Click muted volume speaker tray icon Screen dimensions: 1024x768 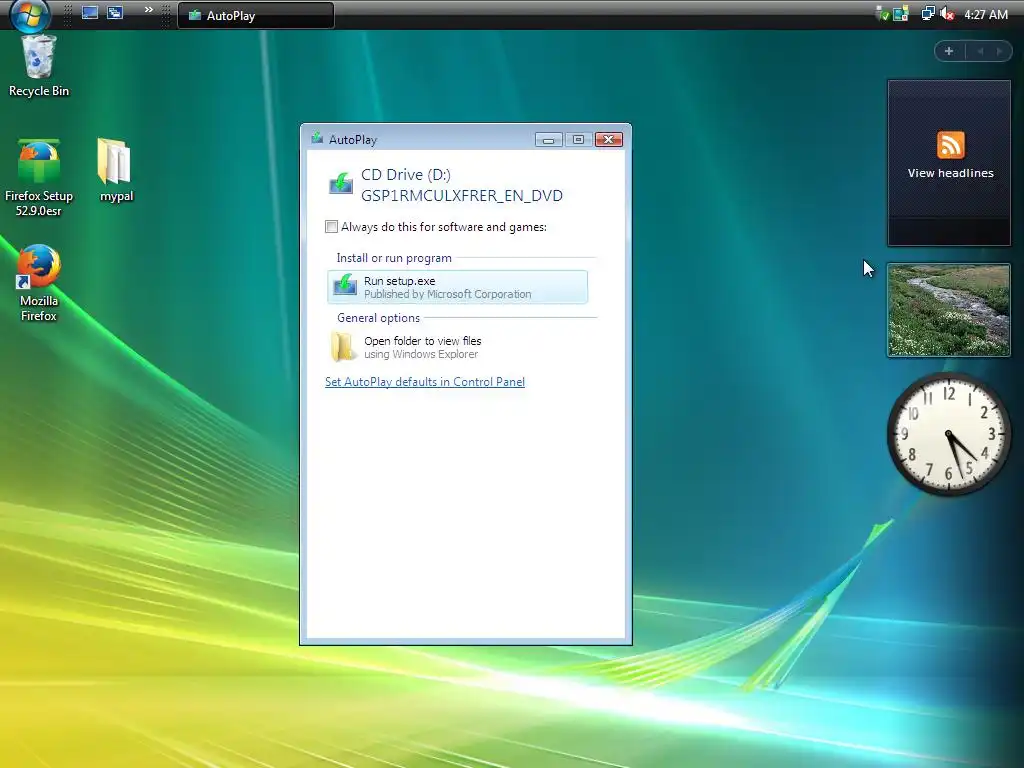(947, 14)
